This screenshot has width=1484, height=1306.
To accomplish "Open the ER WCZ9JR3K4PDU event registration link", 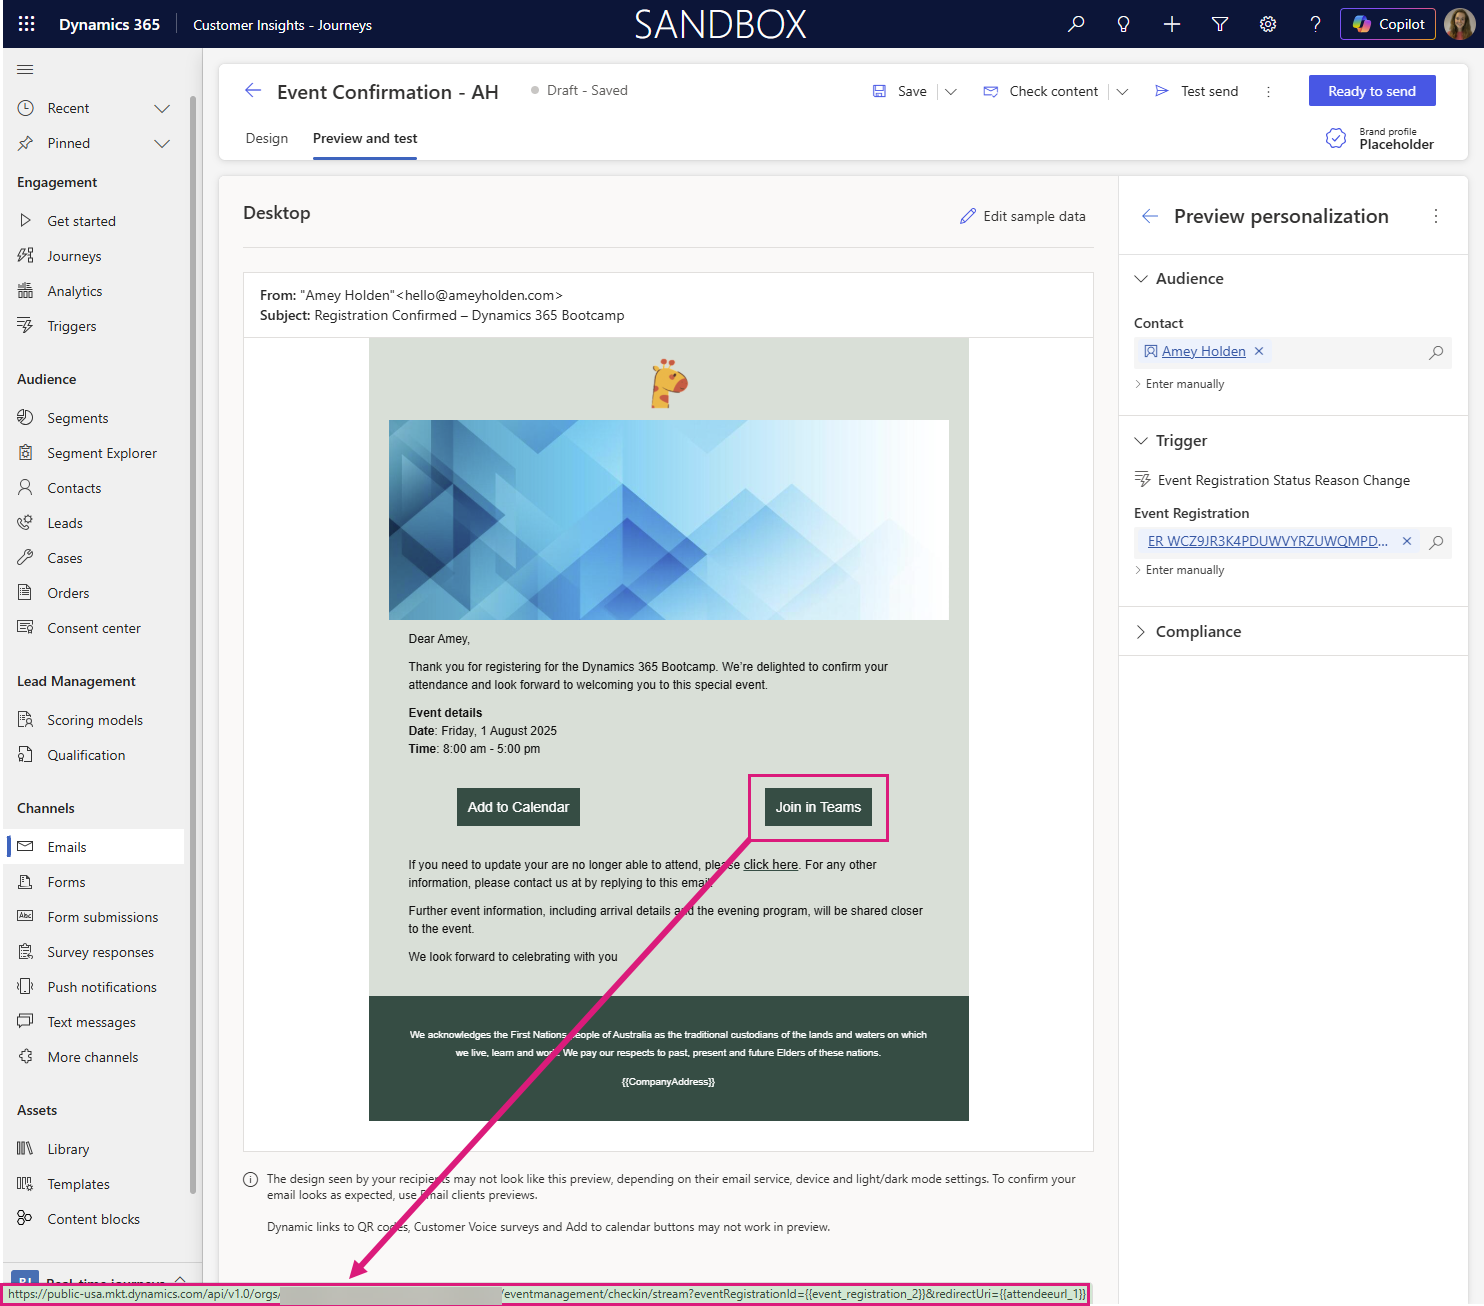I will 1267,541.
